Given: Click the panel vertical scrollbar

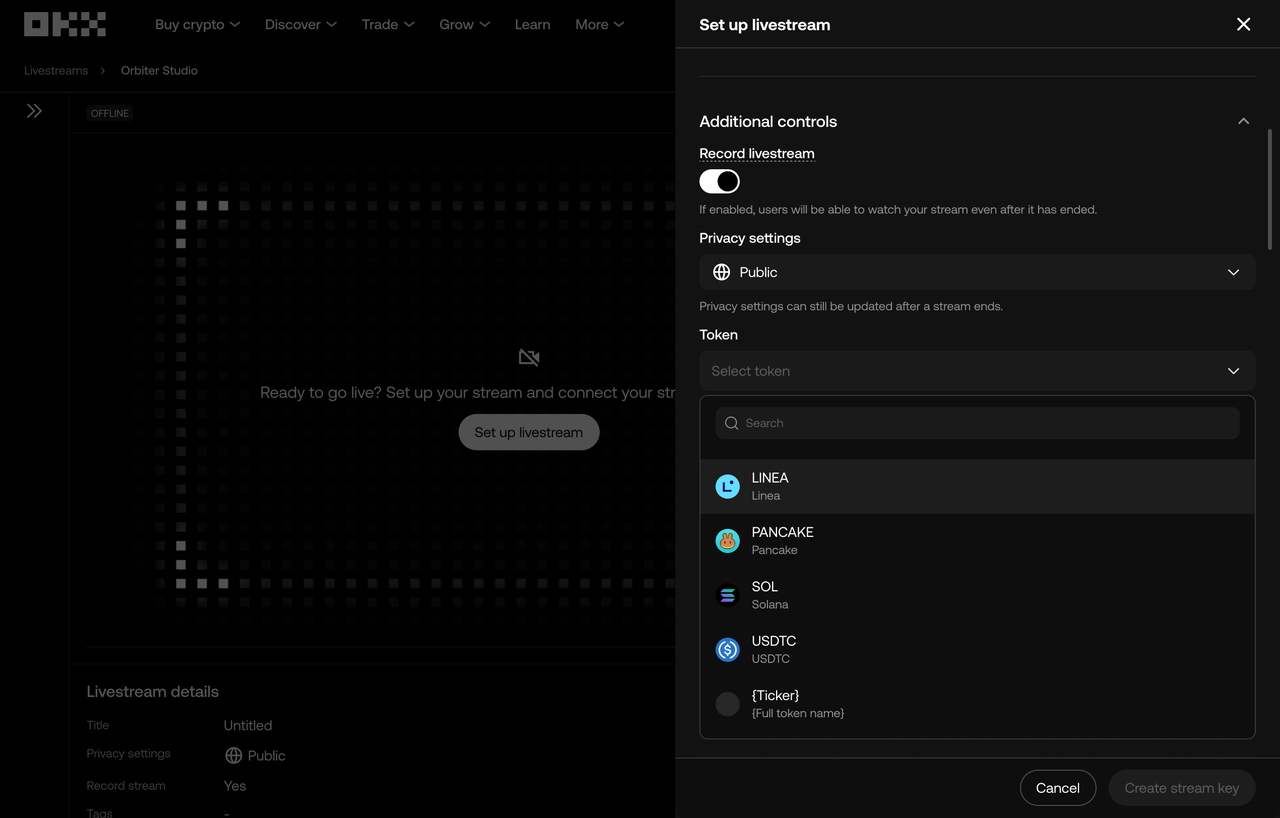Looking at the screenshot, I should pyautogui.click(x=1270, y=188).
